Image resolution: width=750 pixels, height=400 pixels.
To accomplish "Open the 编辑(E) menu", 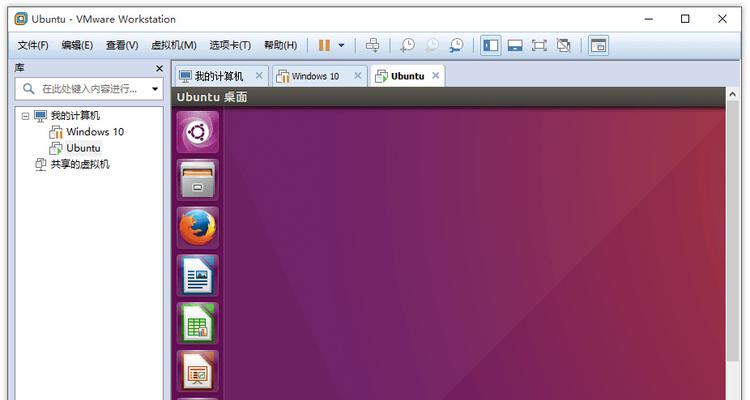I will (77, 45).
